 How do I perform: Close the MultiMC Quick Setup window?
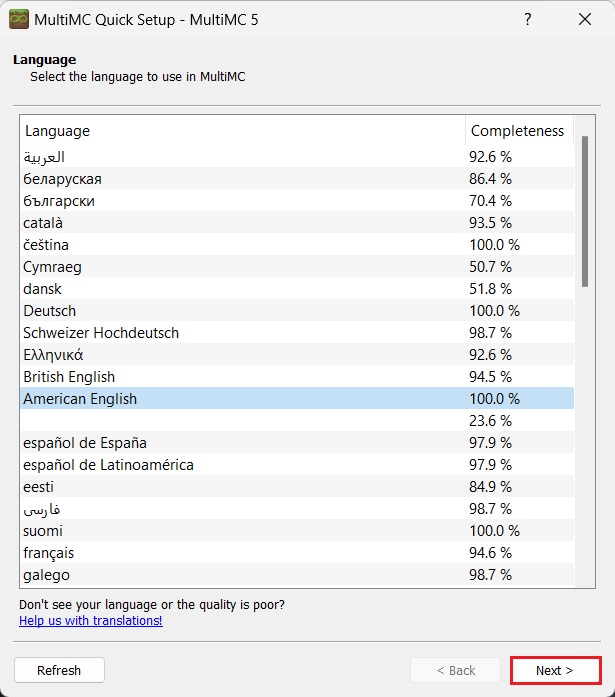[x=585, y=19]
